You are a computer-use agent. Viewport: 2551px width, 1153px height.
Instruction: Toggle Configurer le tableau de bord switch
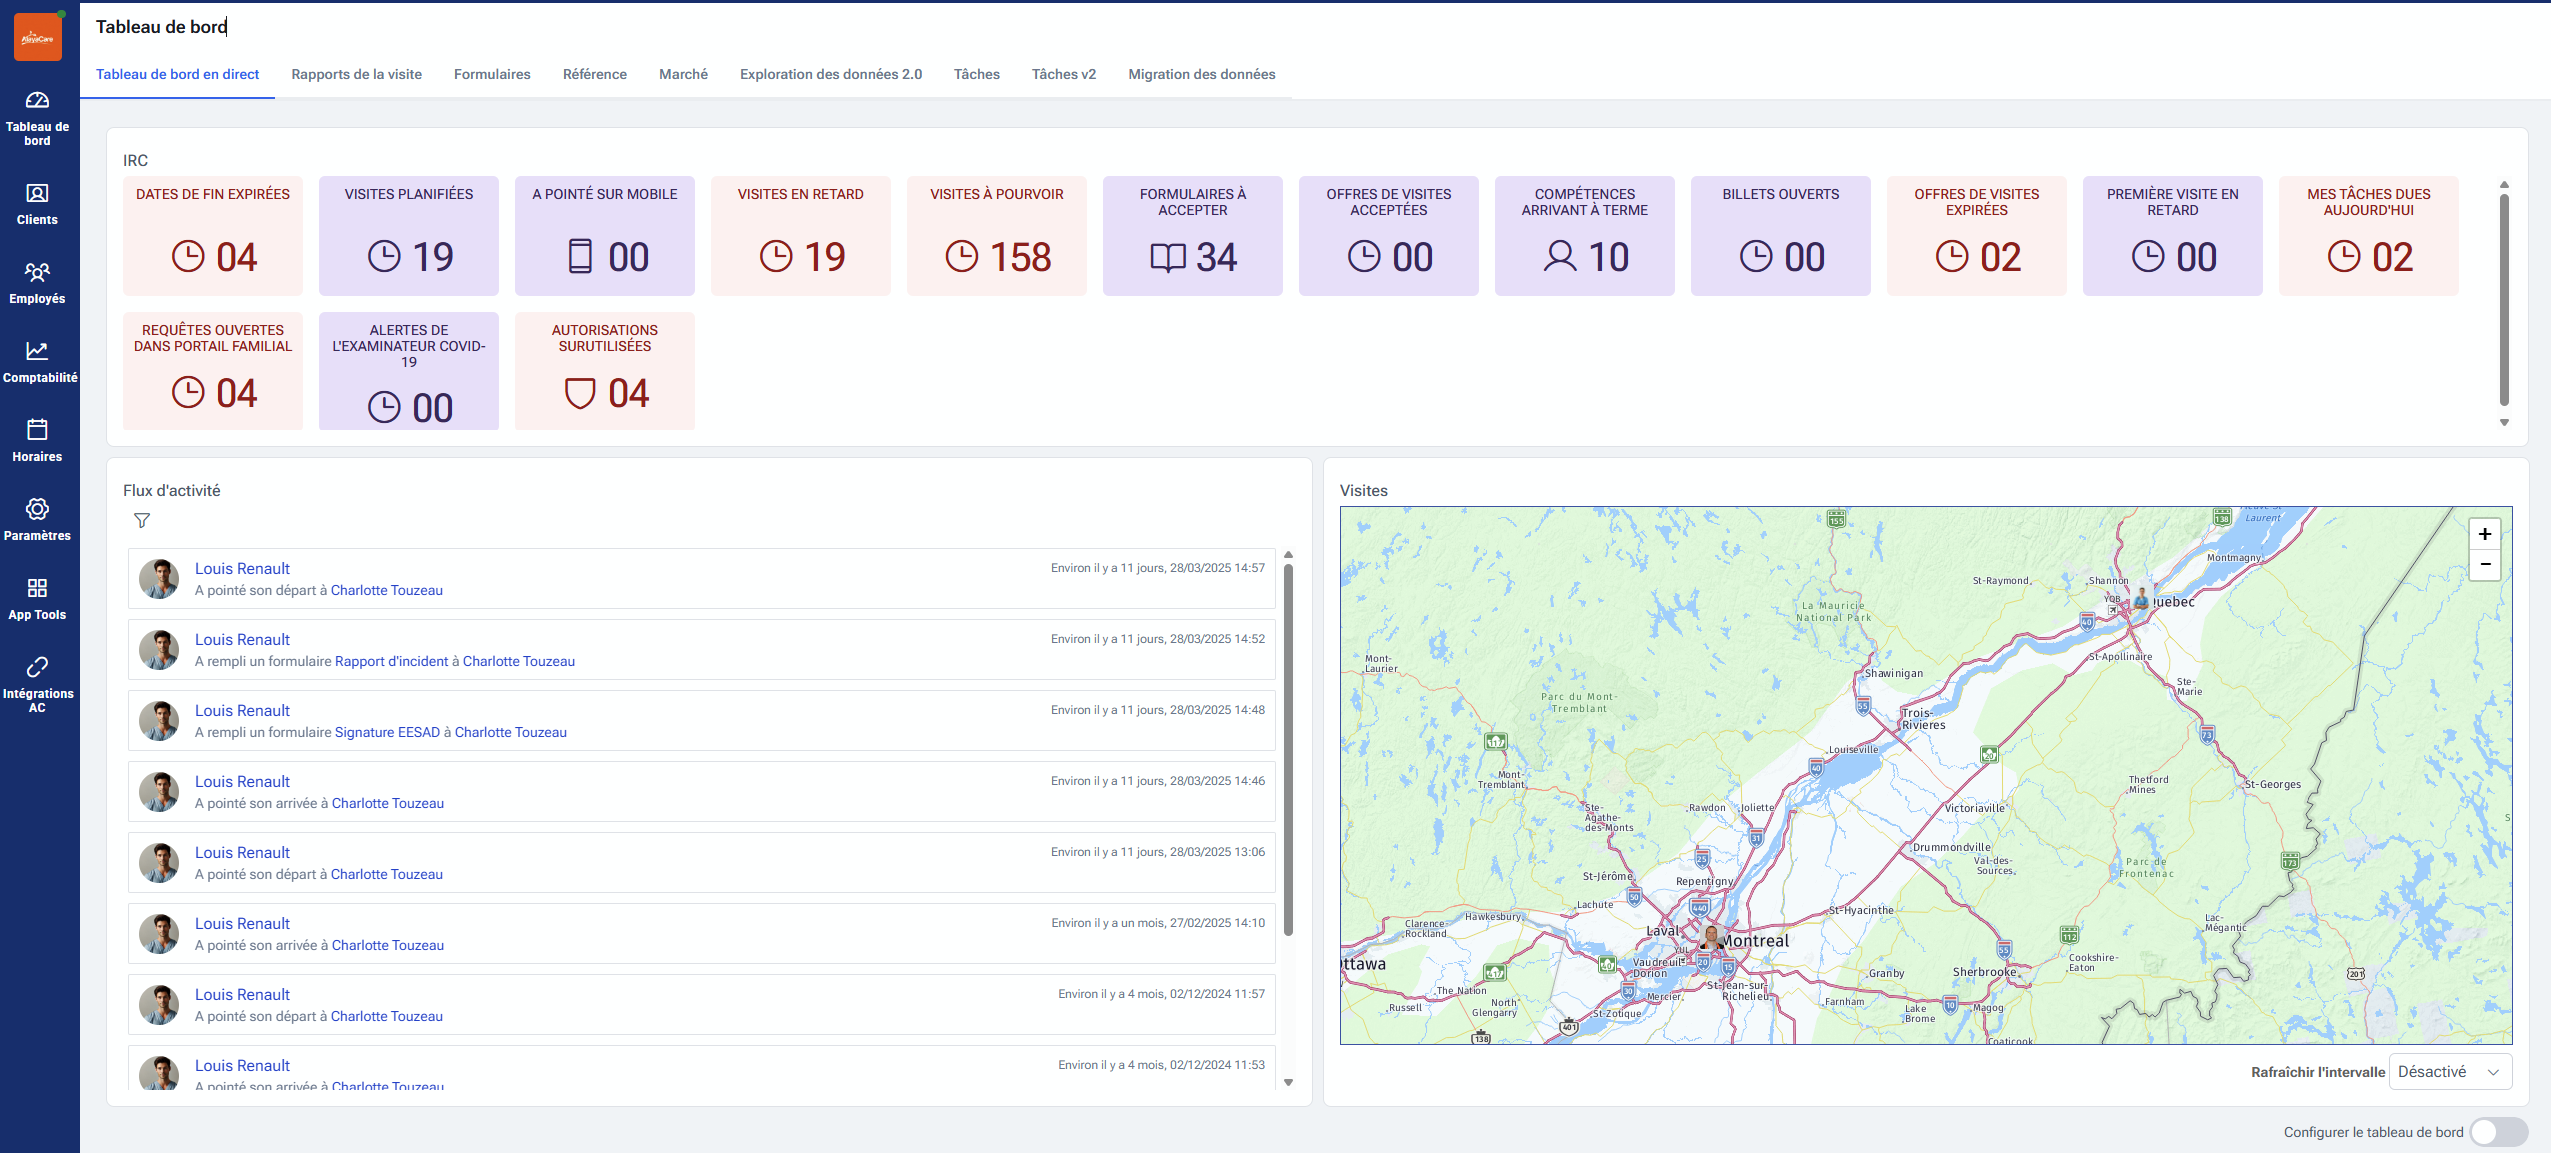click(2498, 1132)
